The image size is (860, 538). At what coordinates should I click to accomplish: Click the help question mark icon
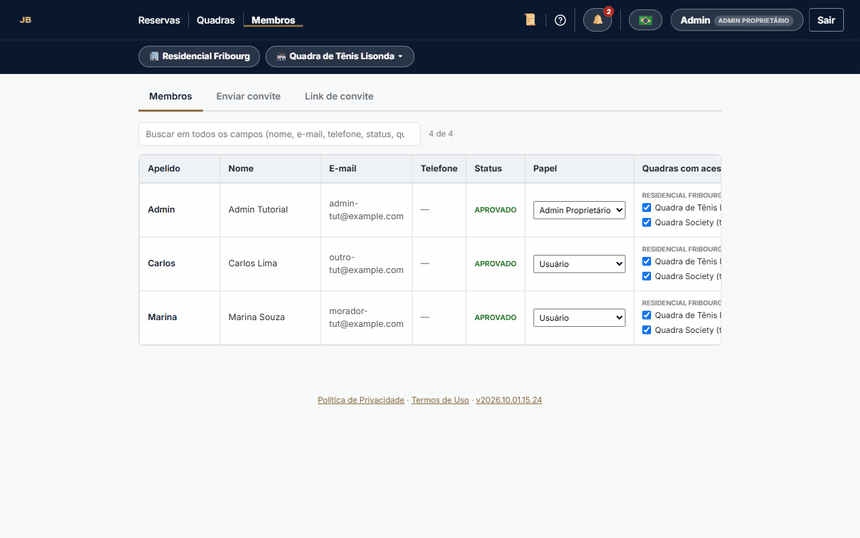coord(560,20)
